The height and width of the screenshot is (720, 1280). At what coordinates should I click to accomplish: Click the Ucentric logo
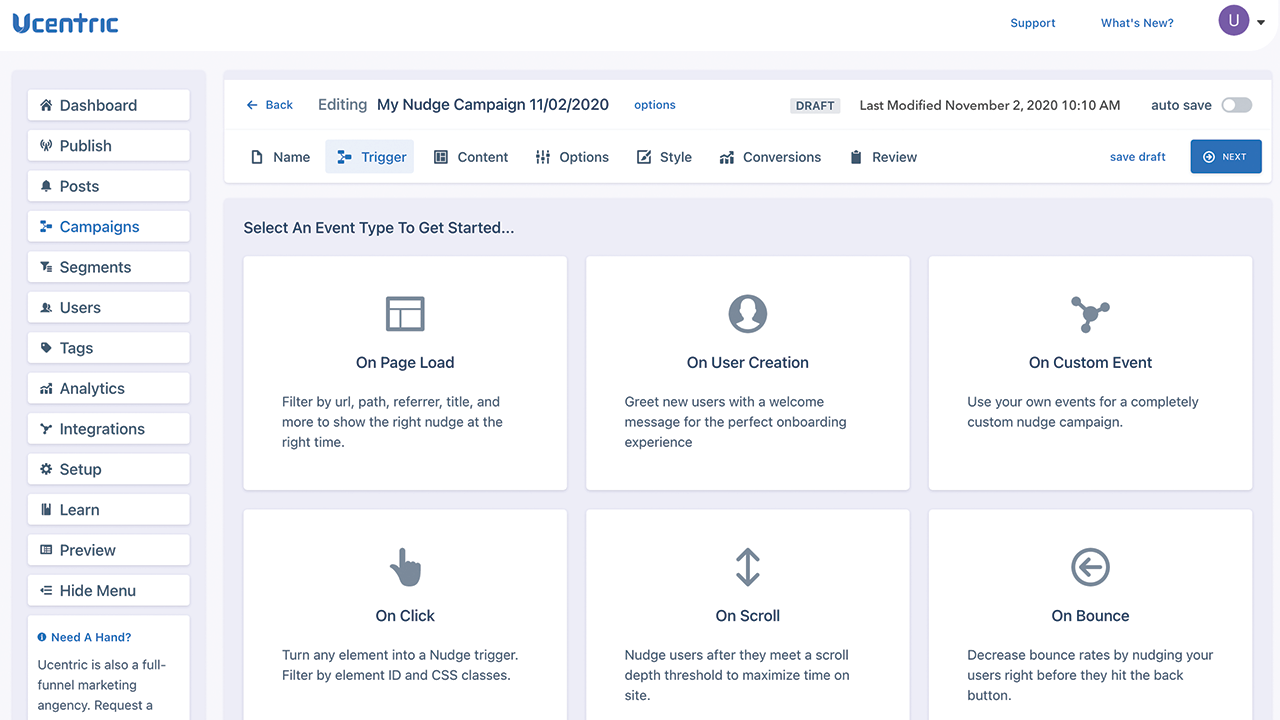click(x=66, y=23)
